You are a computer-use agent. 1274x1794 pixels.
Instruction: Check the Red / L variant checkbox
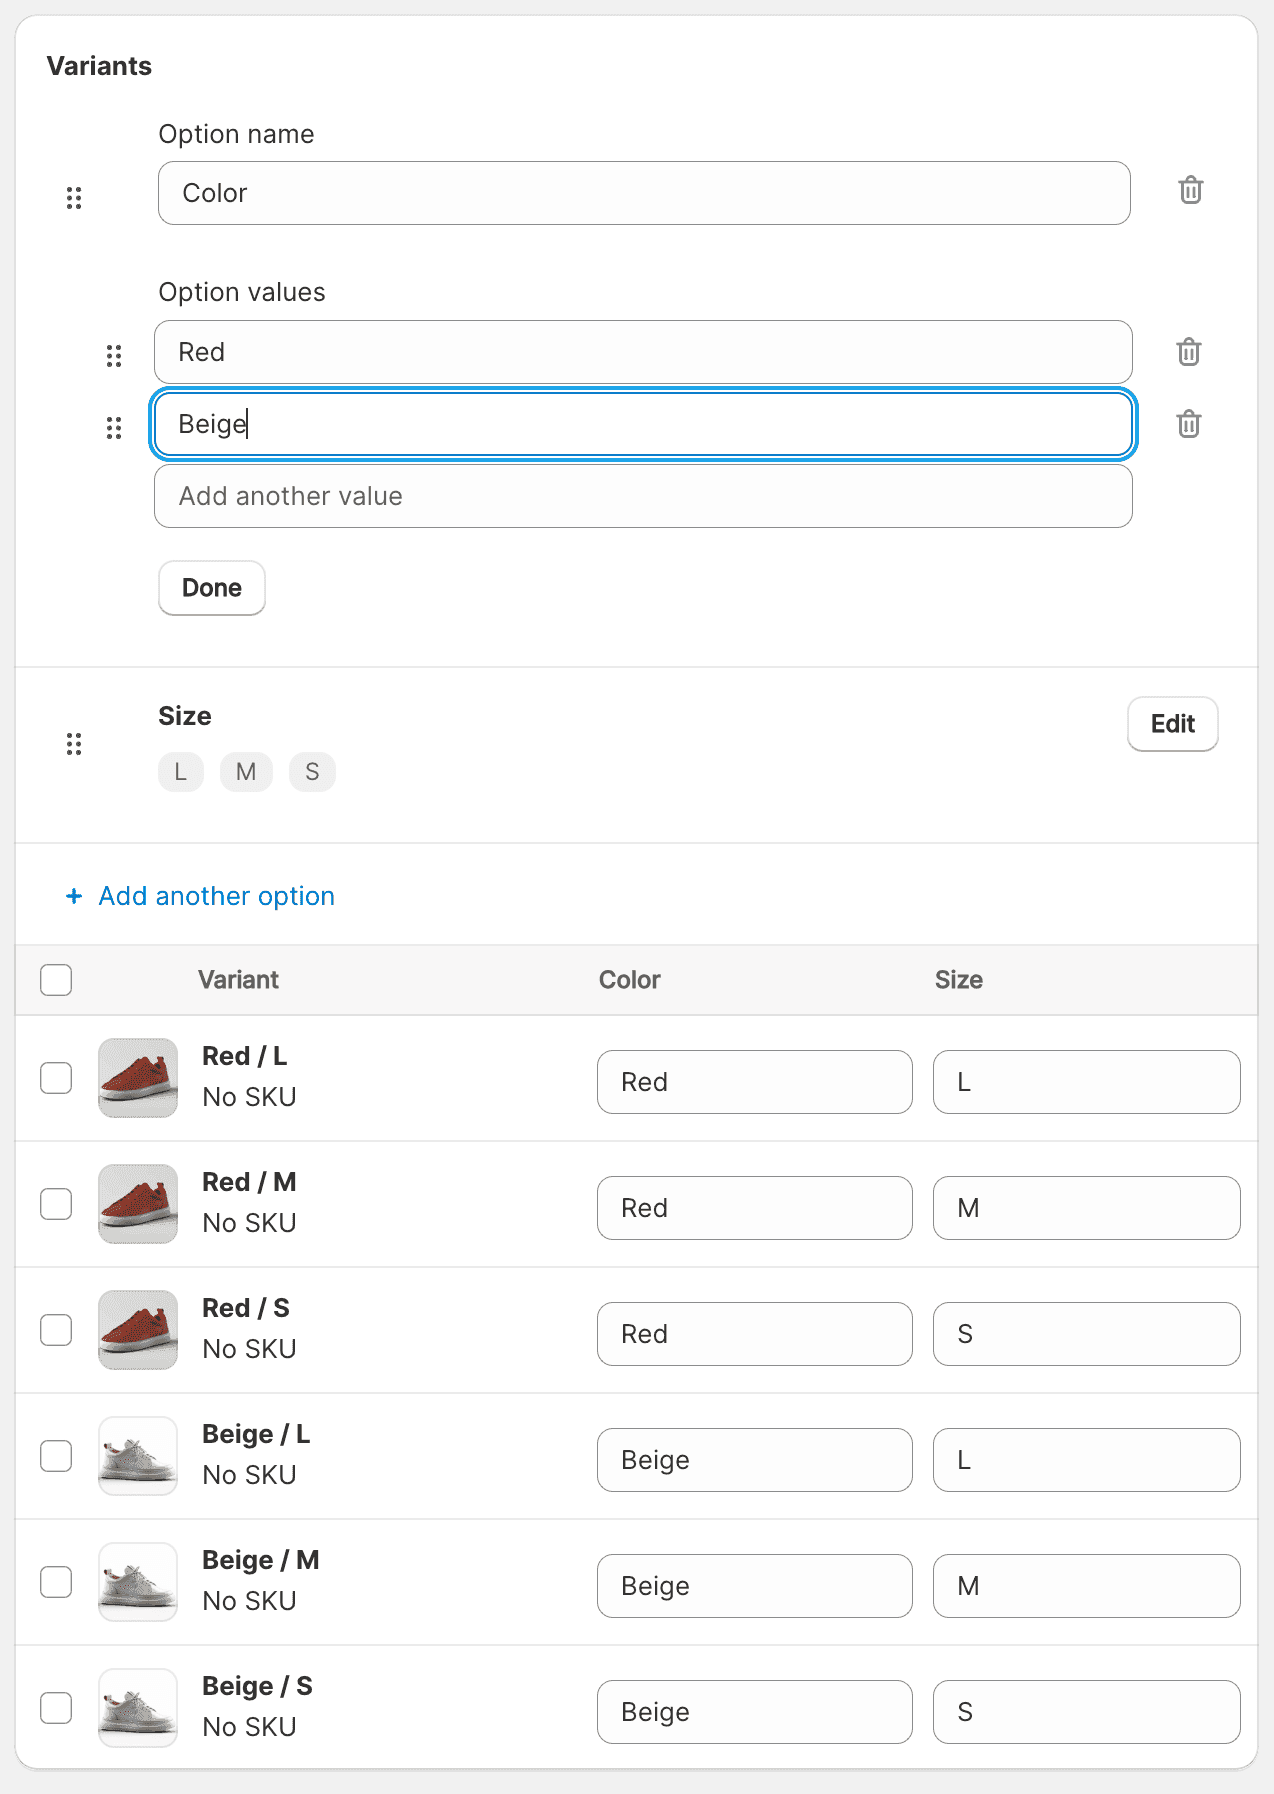click(56, 1078)
